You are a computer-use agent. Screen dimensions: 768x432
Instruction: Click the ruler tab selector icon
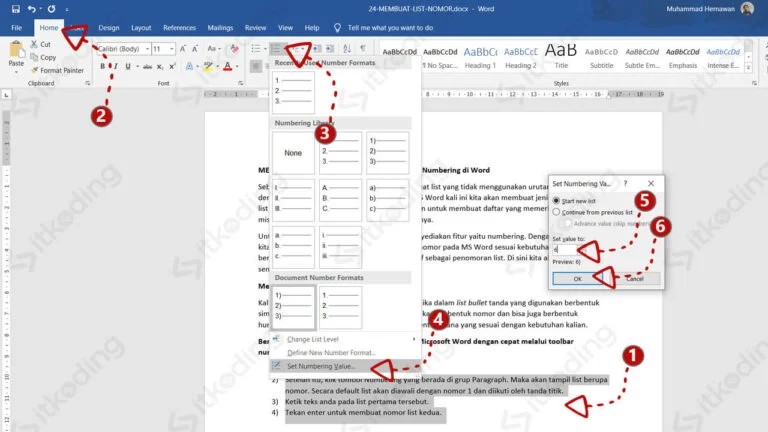[x=6, y=95]
